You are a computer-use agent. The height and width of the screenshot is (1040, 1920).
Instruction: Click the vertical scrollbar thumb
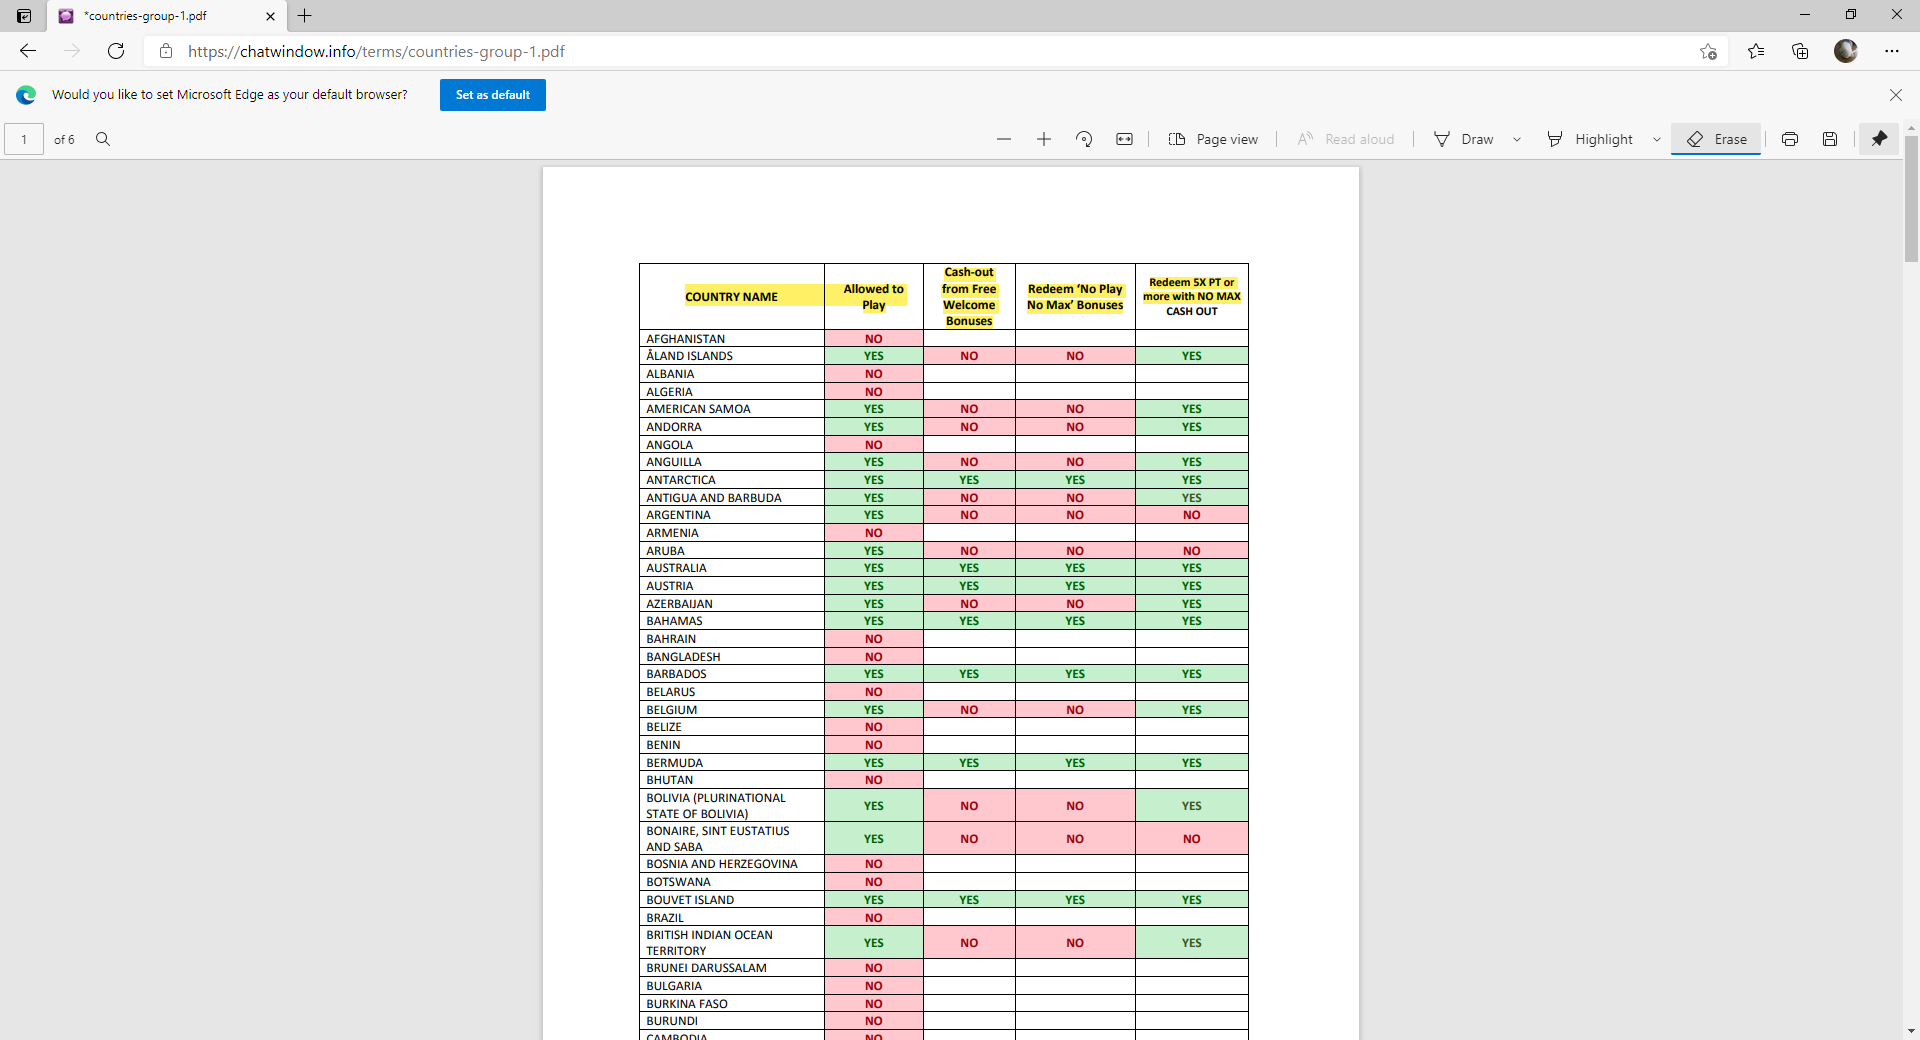[x=1911, y=198]
